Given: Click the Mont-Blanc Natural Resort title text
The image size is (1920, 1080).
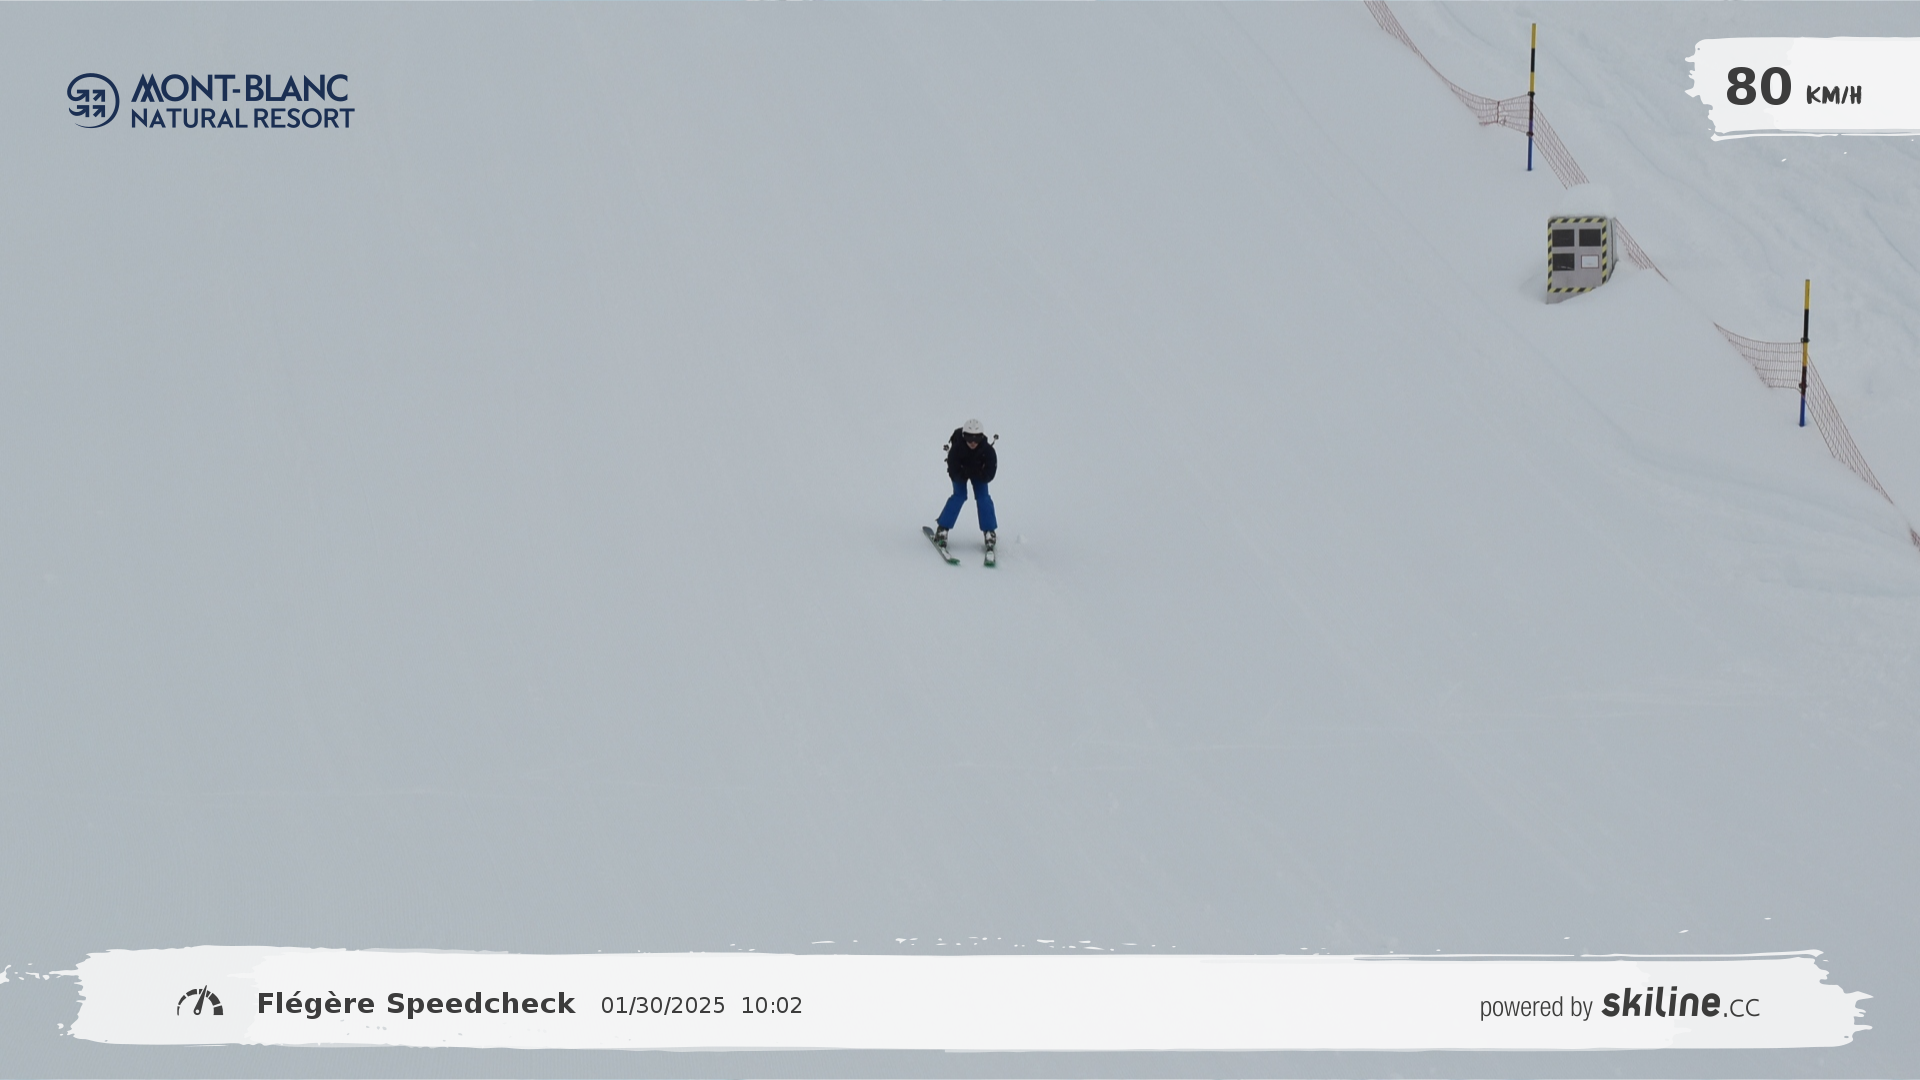Looking at the screenshot, I should tap(241, 101).
